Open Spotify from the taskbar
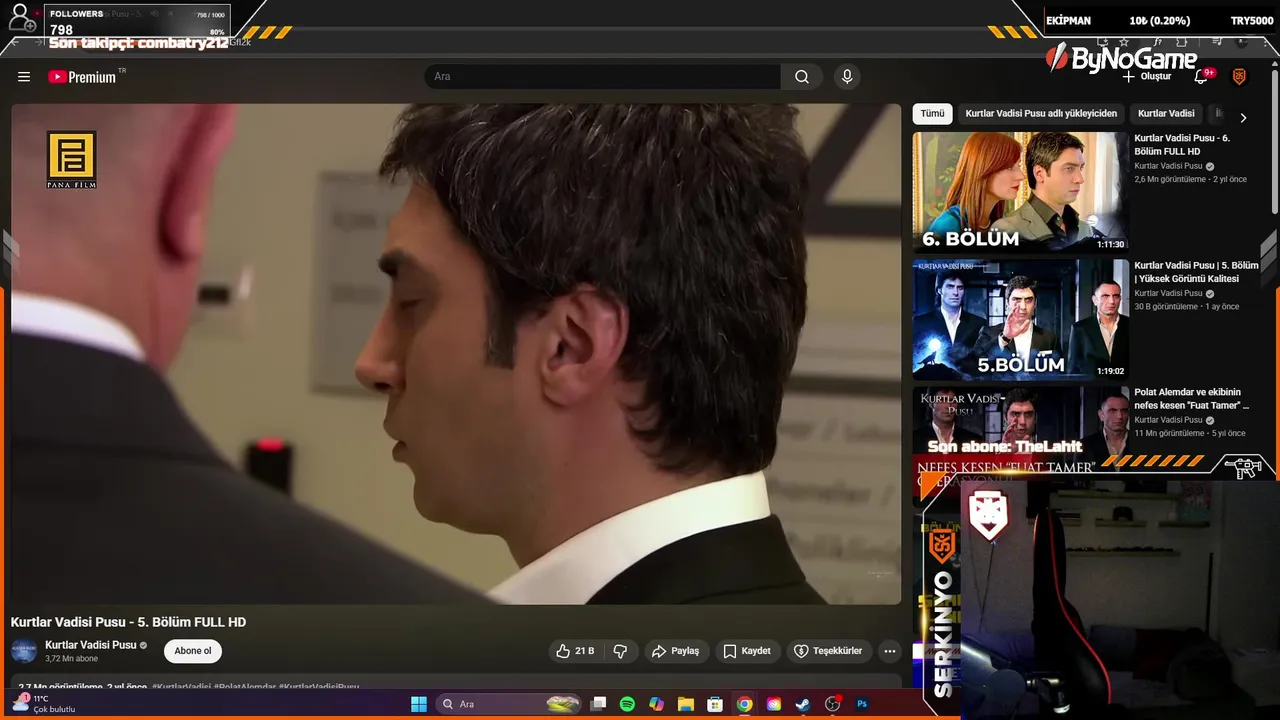The width and height of the screenshot is (1280, 720). [x=627, y=704]
